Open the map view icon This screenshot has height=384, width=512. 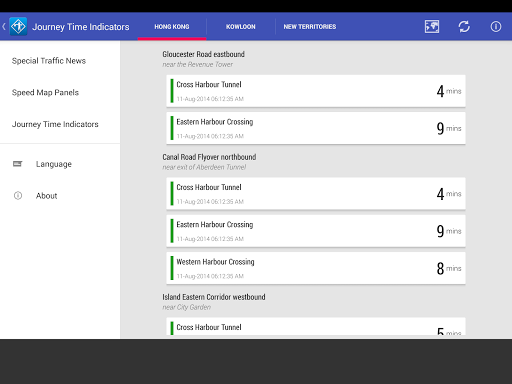click(432, 27)
